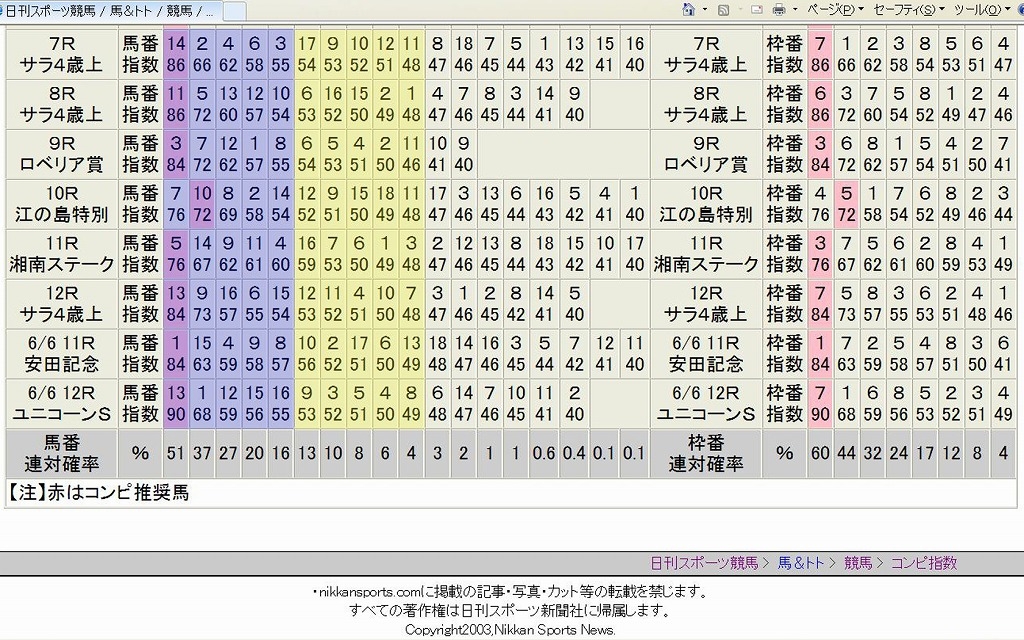Screen dimensions: 1024x640
Task: Click the nikkansports.com reproduction notice text
Action: click(511, 592)
